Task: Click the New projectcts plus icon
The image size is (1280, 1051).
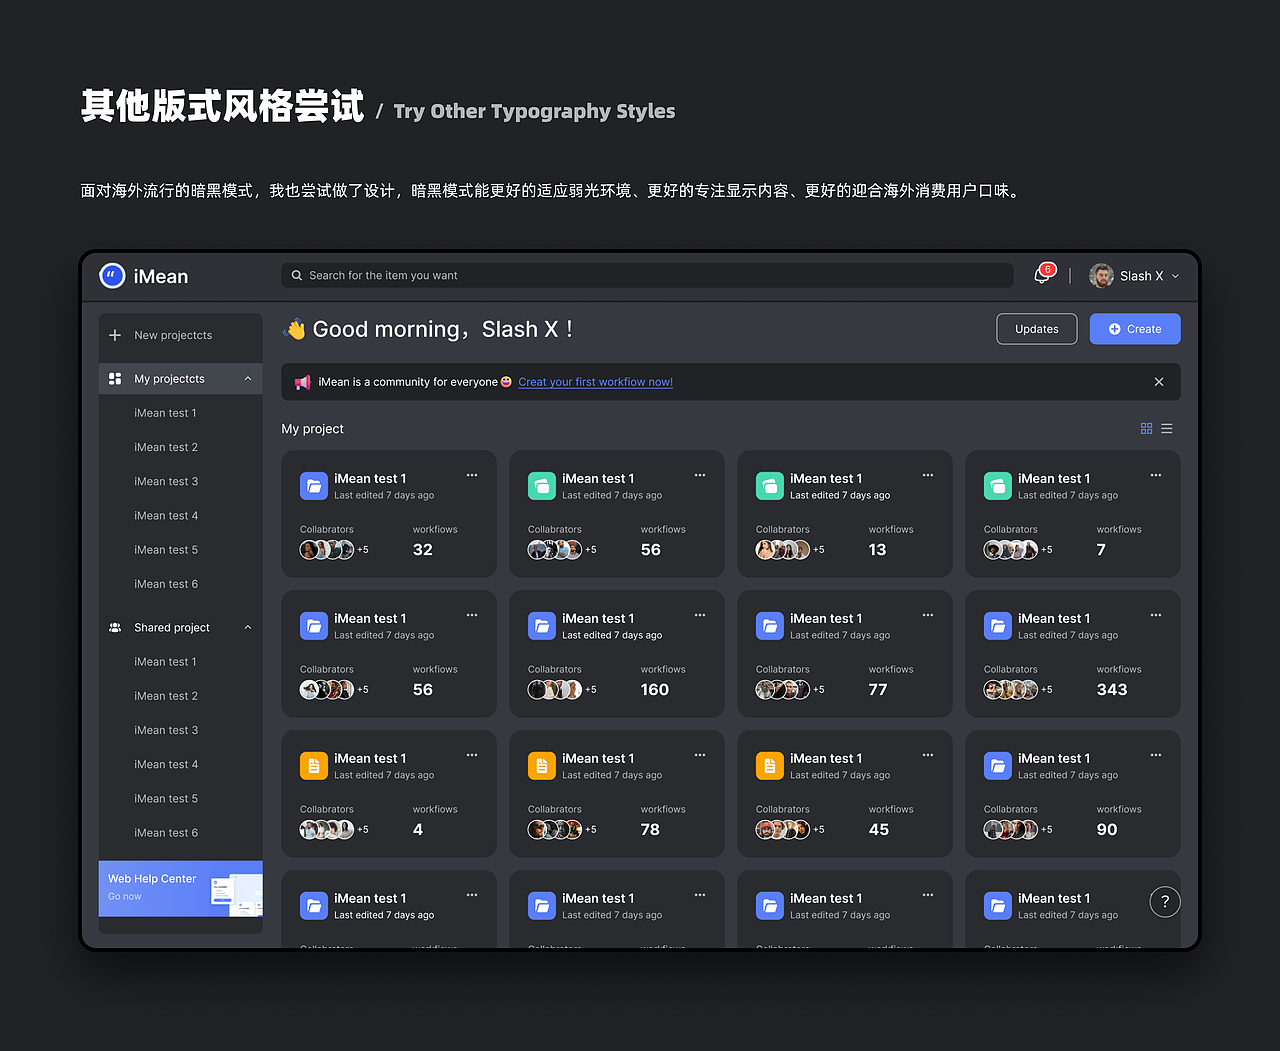Action: click(115, 336)
